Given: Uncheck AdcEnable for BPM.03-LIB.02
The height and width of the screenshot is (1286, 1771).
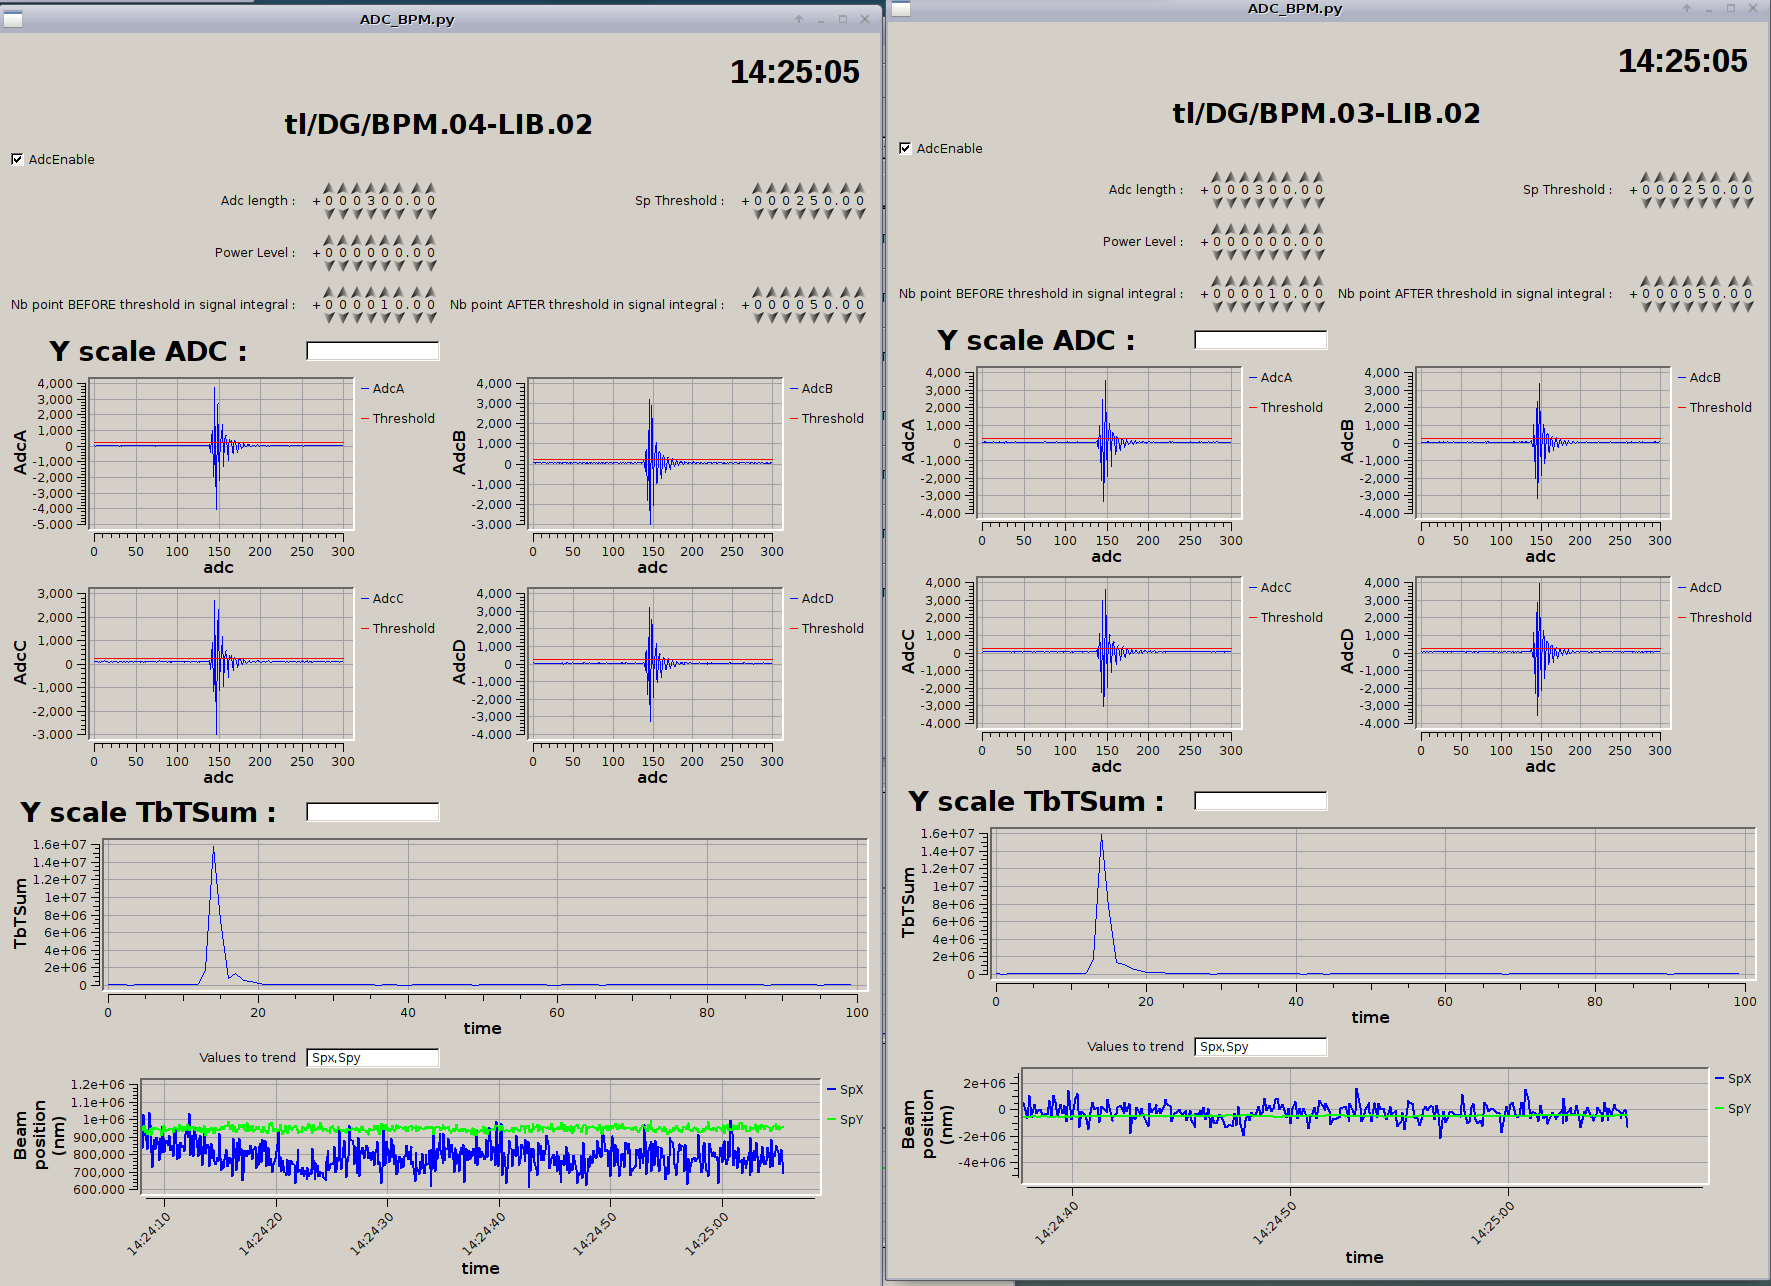Looking at the screenshot, I should pos(905,148).
